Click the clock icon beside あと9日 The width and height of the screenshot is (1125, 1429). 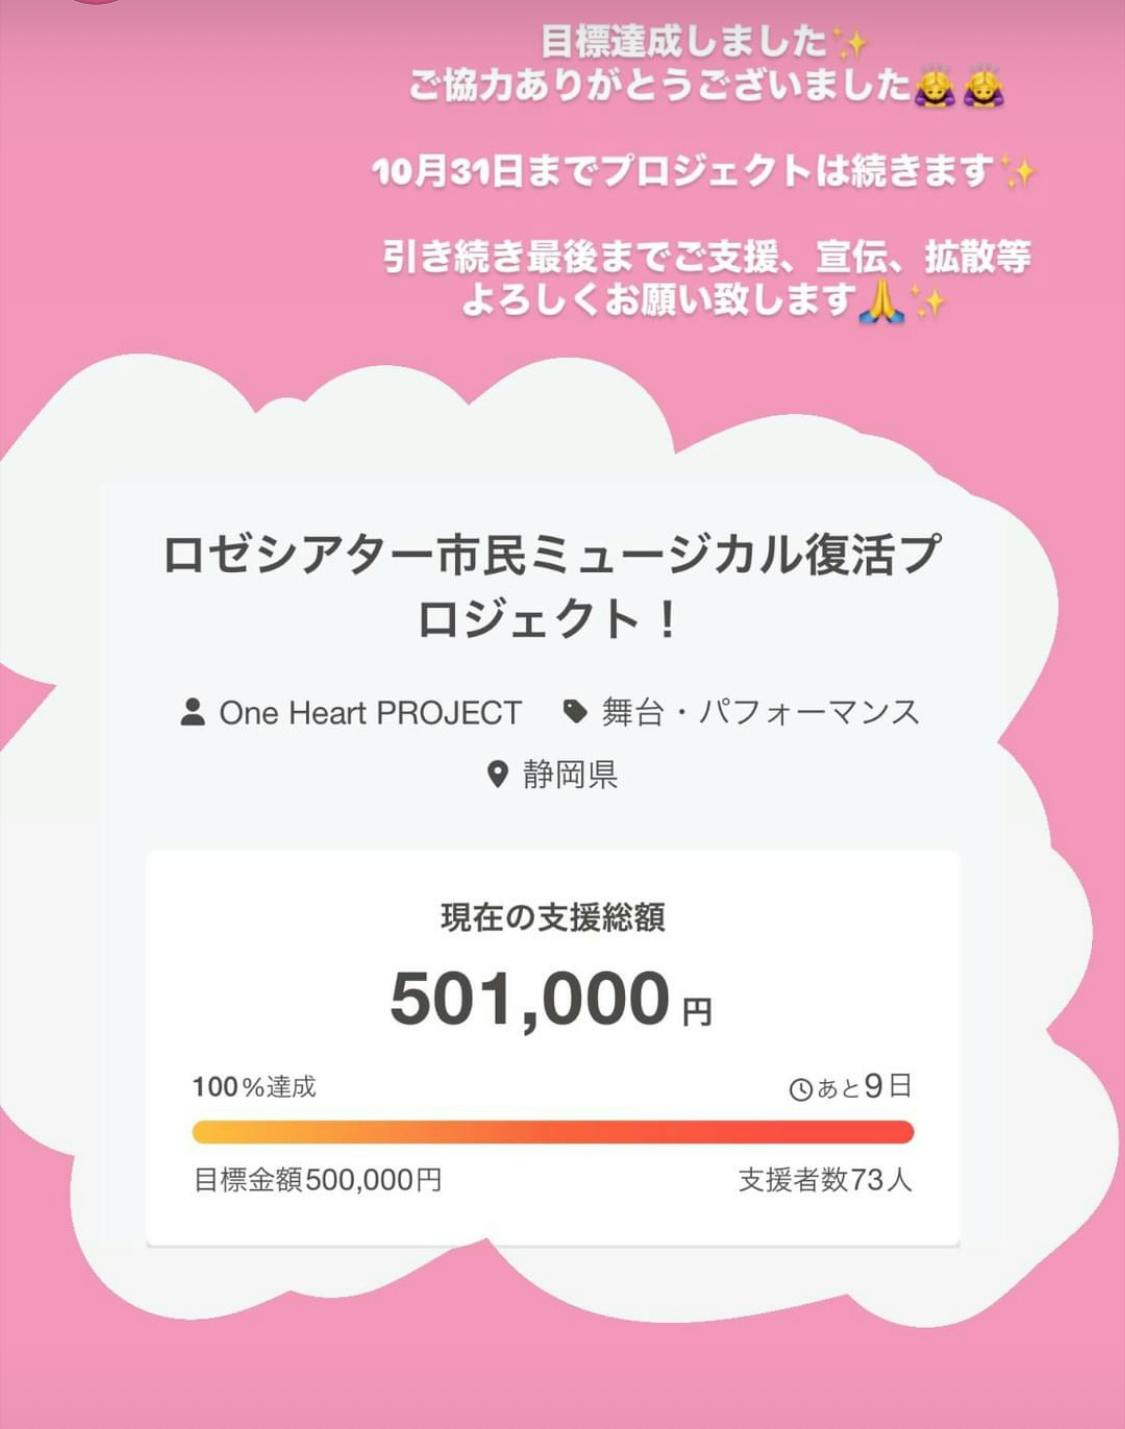coord(800,1089)
